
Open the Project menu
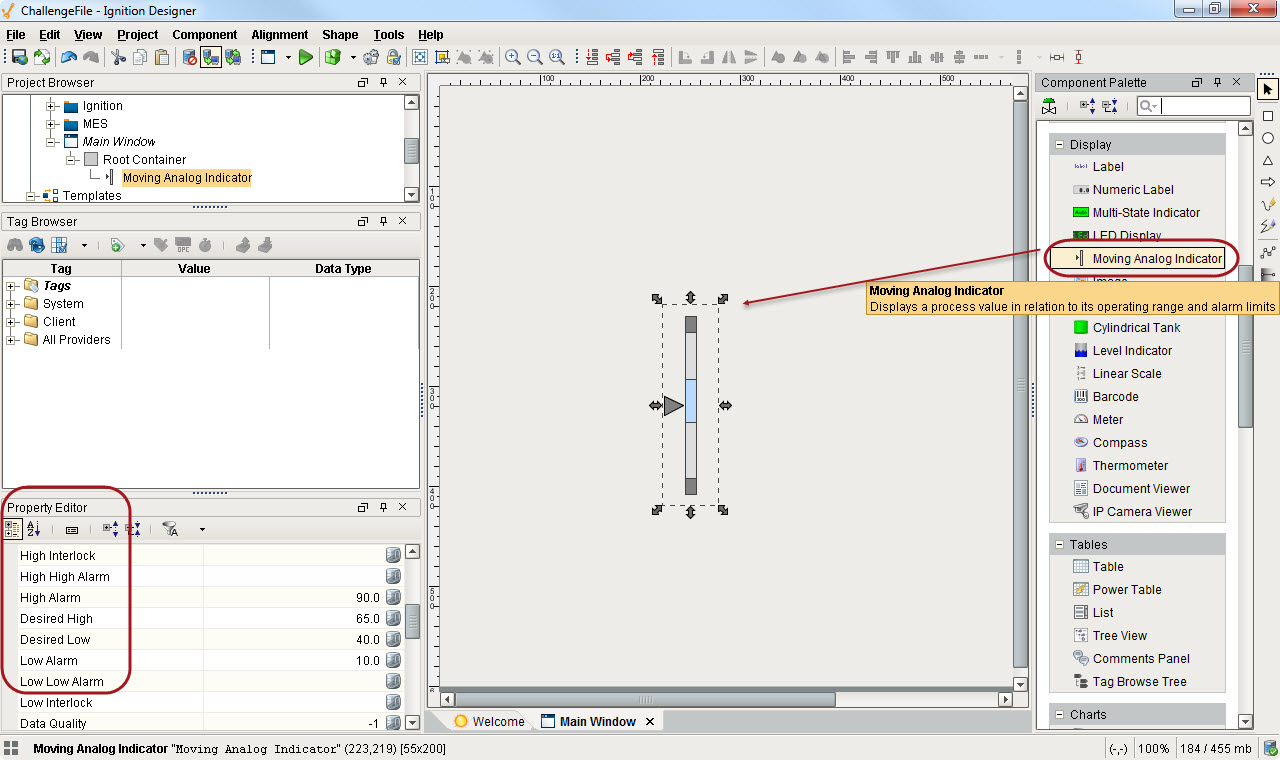[138, 35]
